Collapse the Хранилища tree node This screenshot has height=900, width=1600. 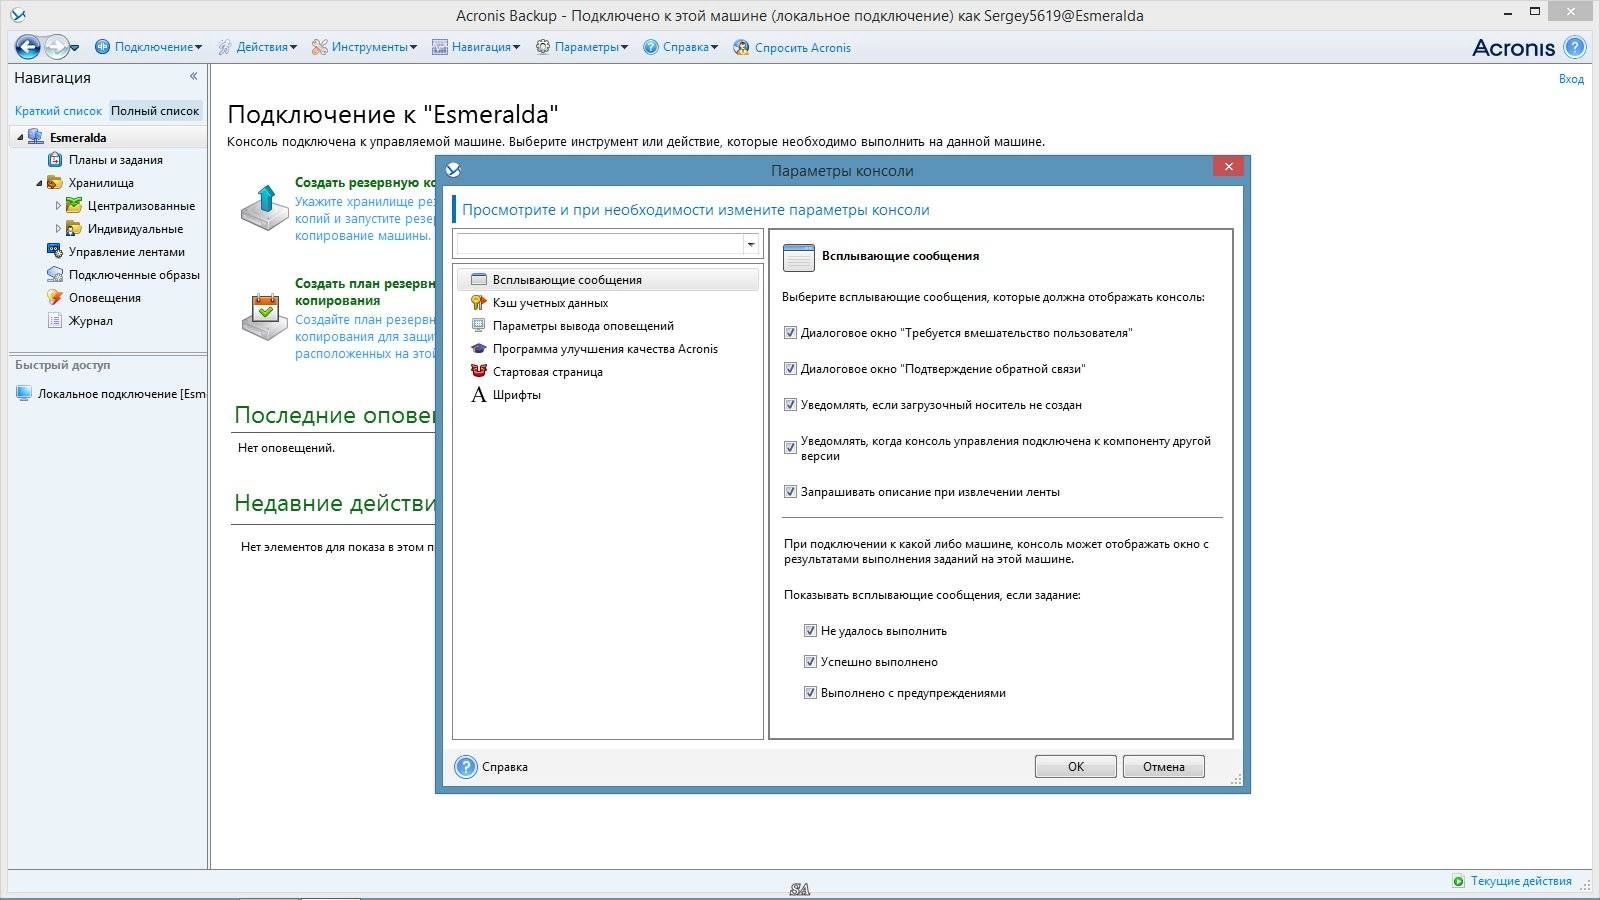tap(39, 183)
